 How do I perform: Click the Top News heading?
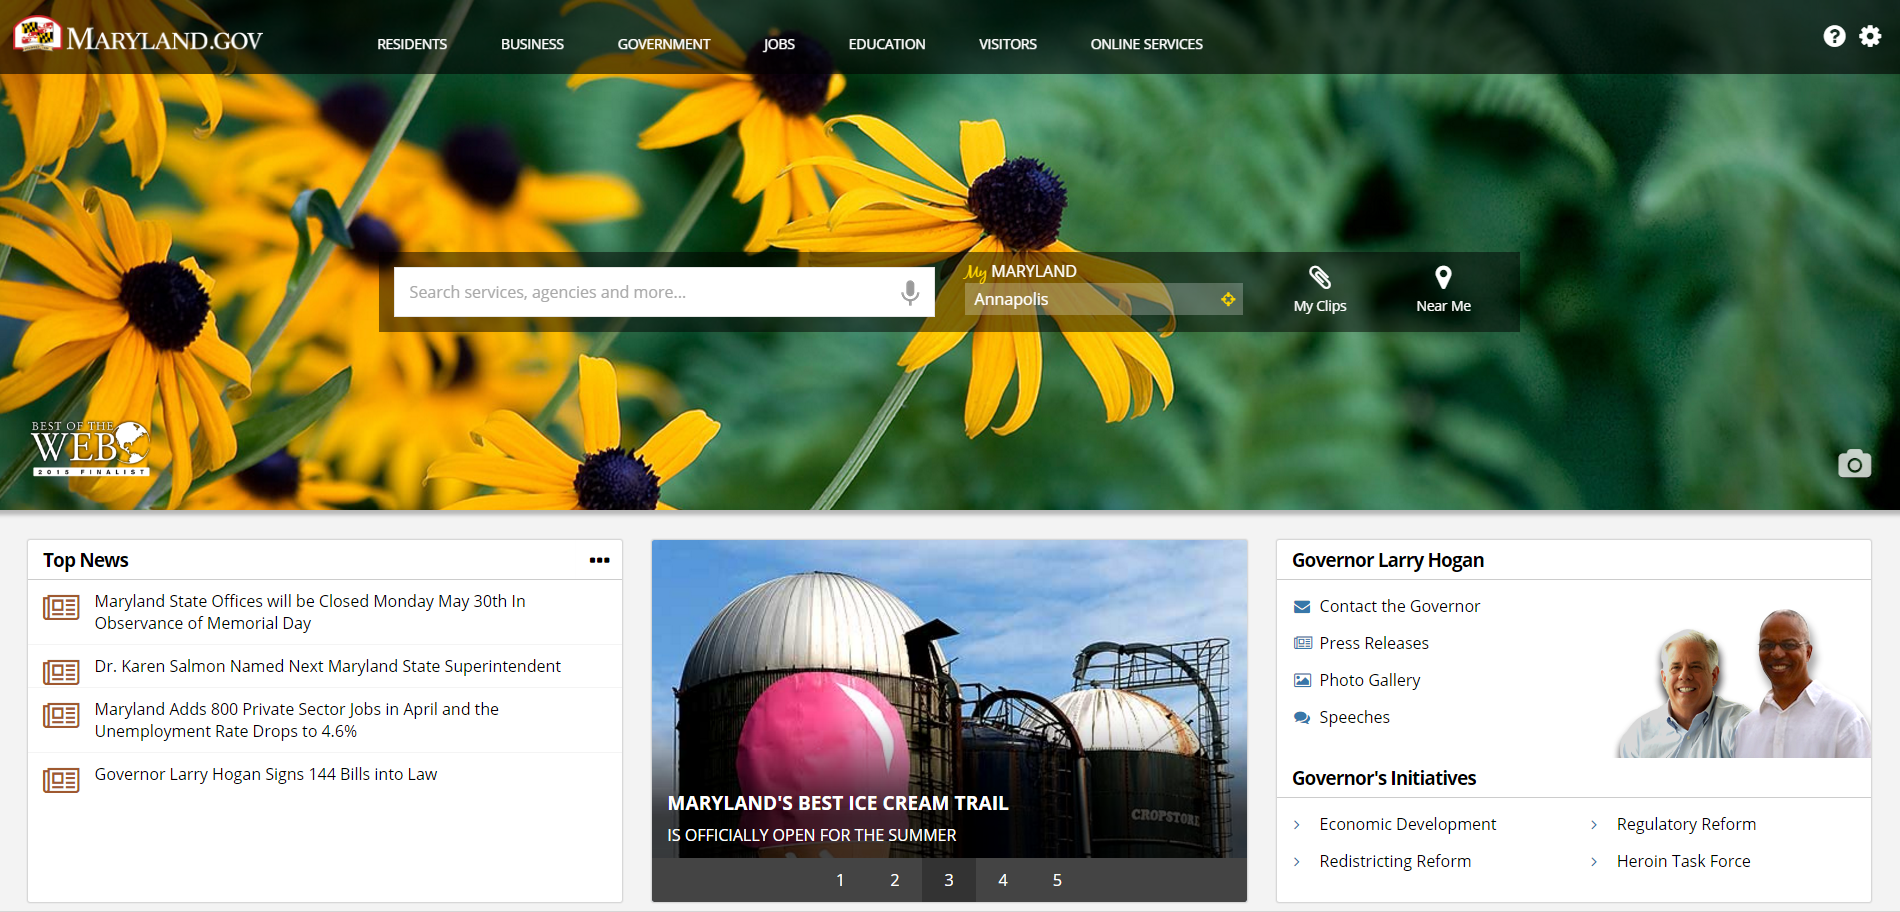pos(86,560)
